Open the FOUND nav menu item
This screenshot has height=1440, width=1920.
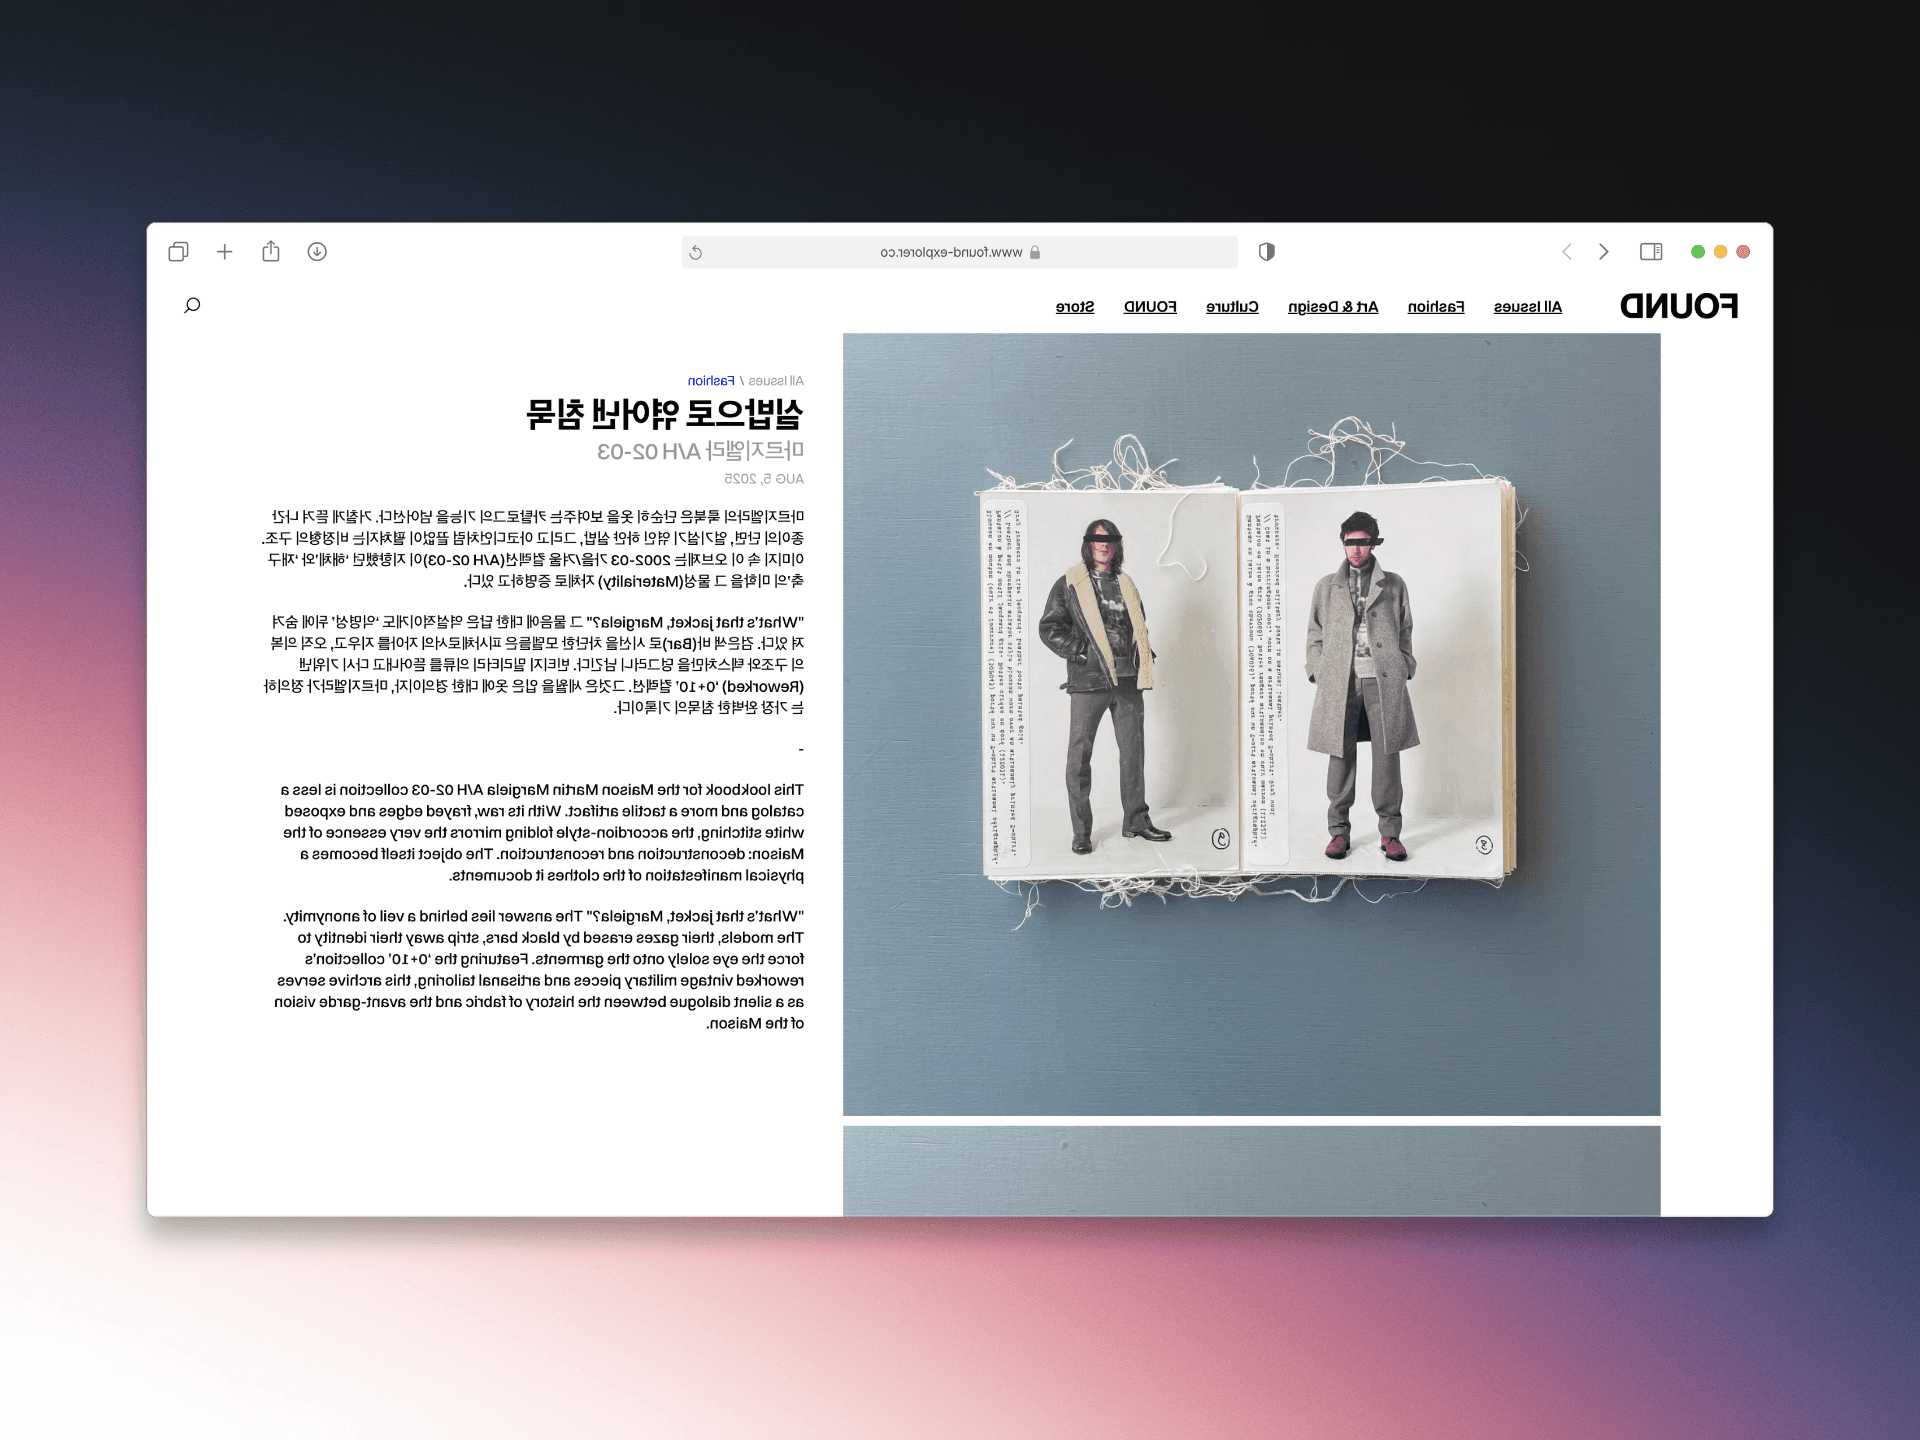click(1150, 307)
